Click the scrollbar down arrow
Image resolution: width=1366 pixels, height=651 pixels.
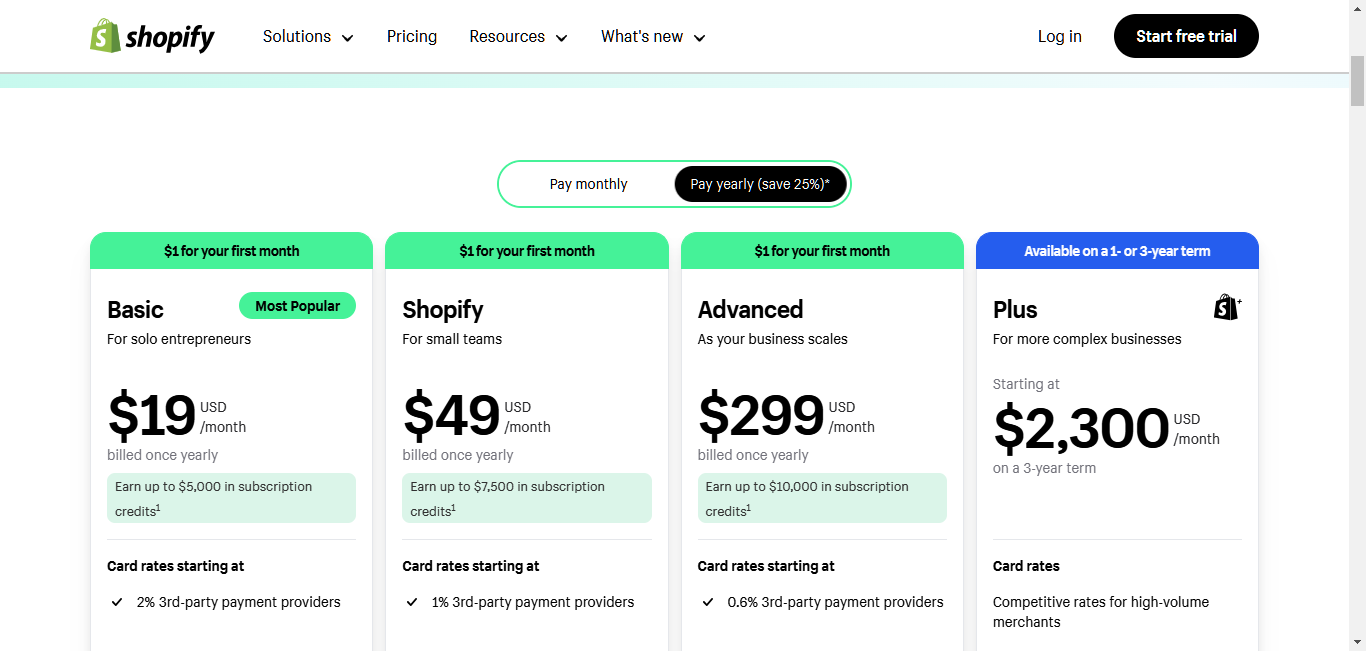1357,642
